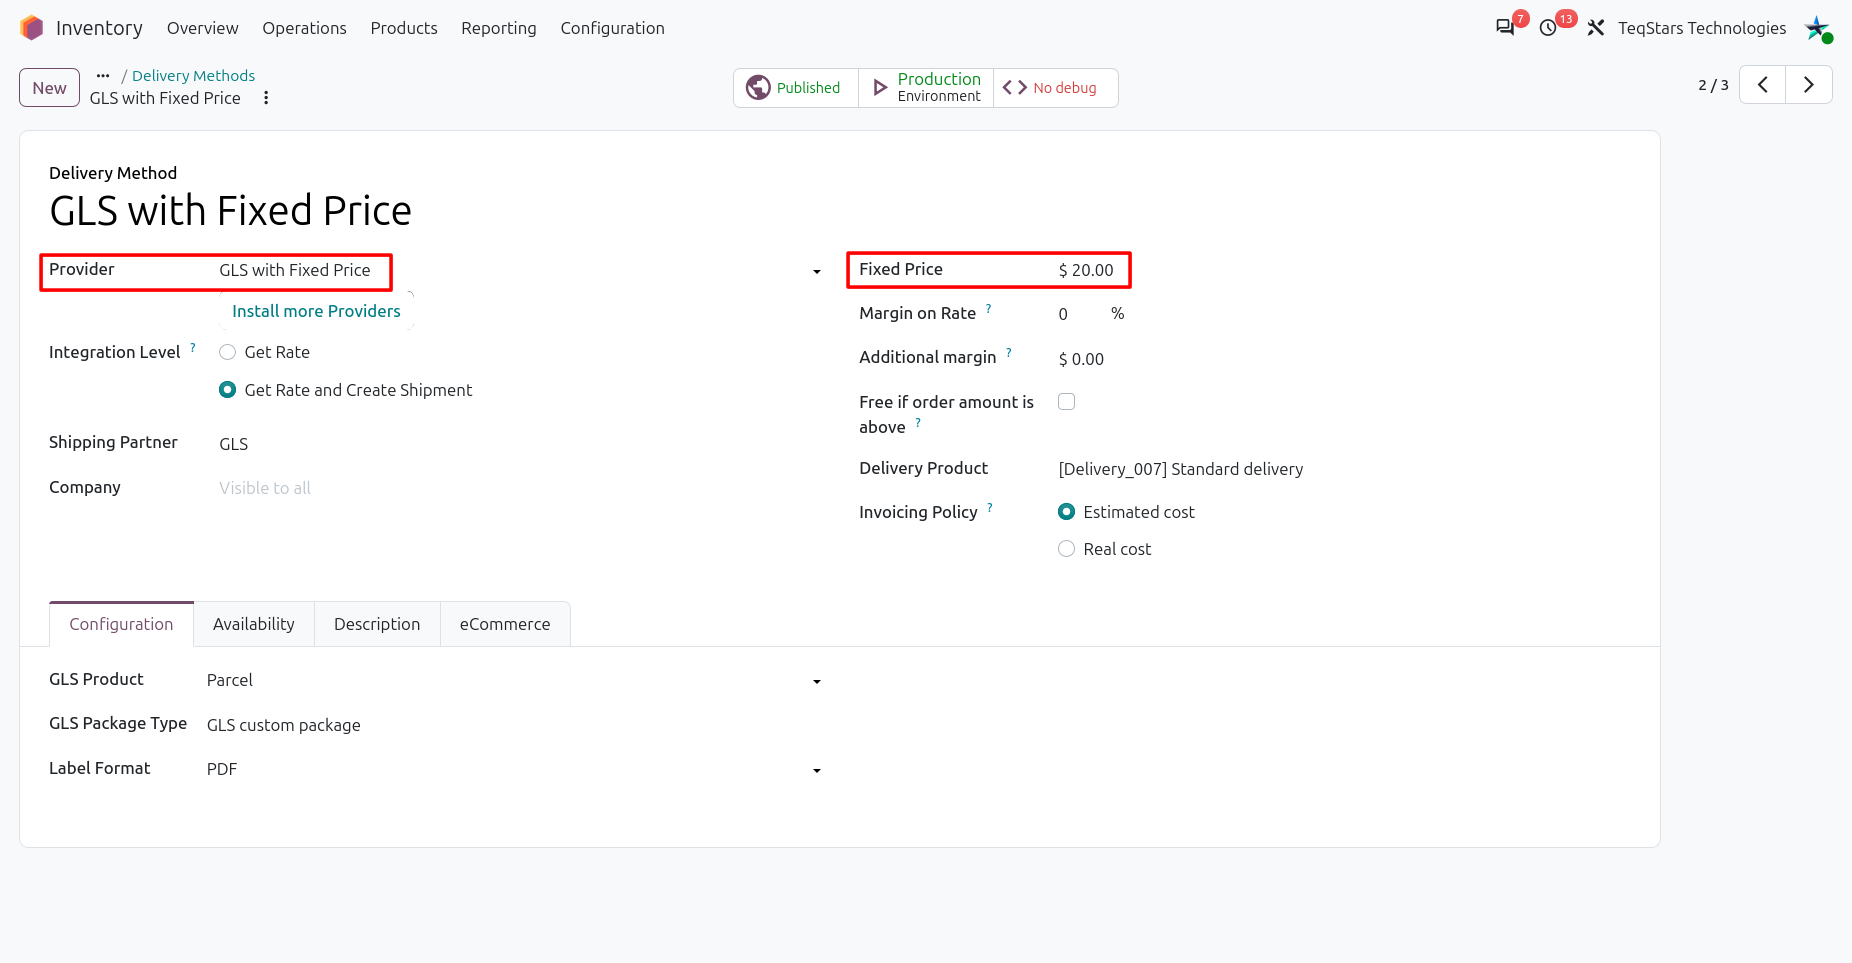Open the breadcrumb ellipsis menu

click(103, 75)
